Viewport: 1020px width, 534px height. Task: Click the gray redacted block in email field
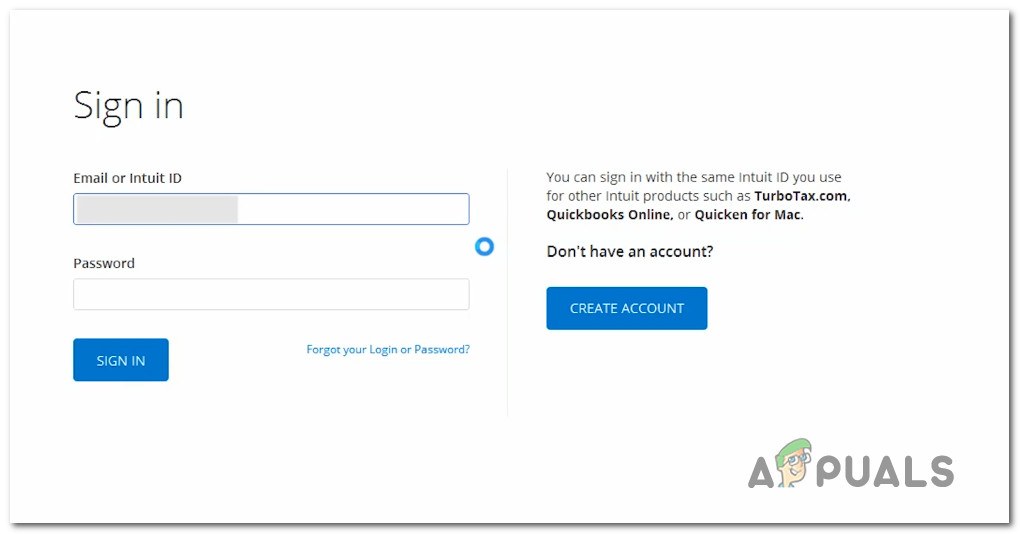tap(157, 209)
